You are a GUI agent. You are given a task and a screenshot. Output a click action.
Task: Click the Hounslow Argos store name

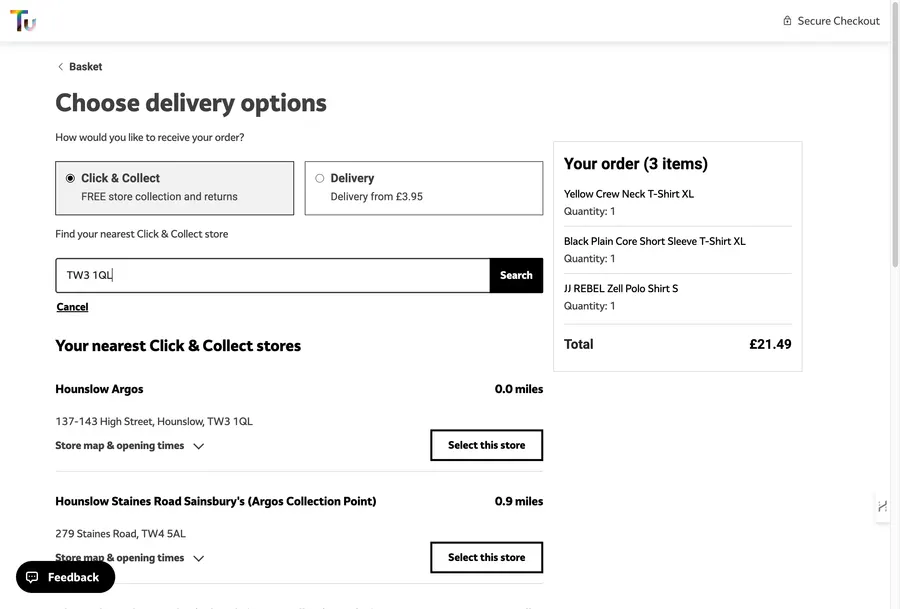[99, 389]
